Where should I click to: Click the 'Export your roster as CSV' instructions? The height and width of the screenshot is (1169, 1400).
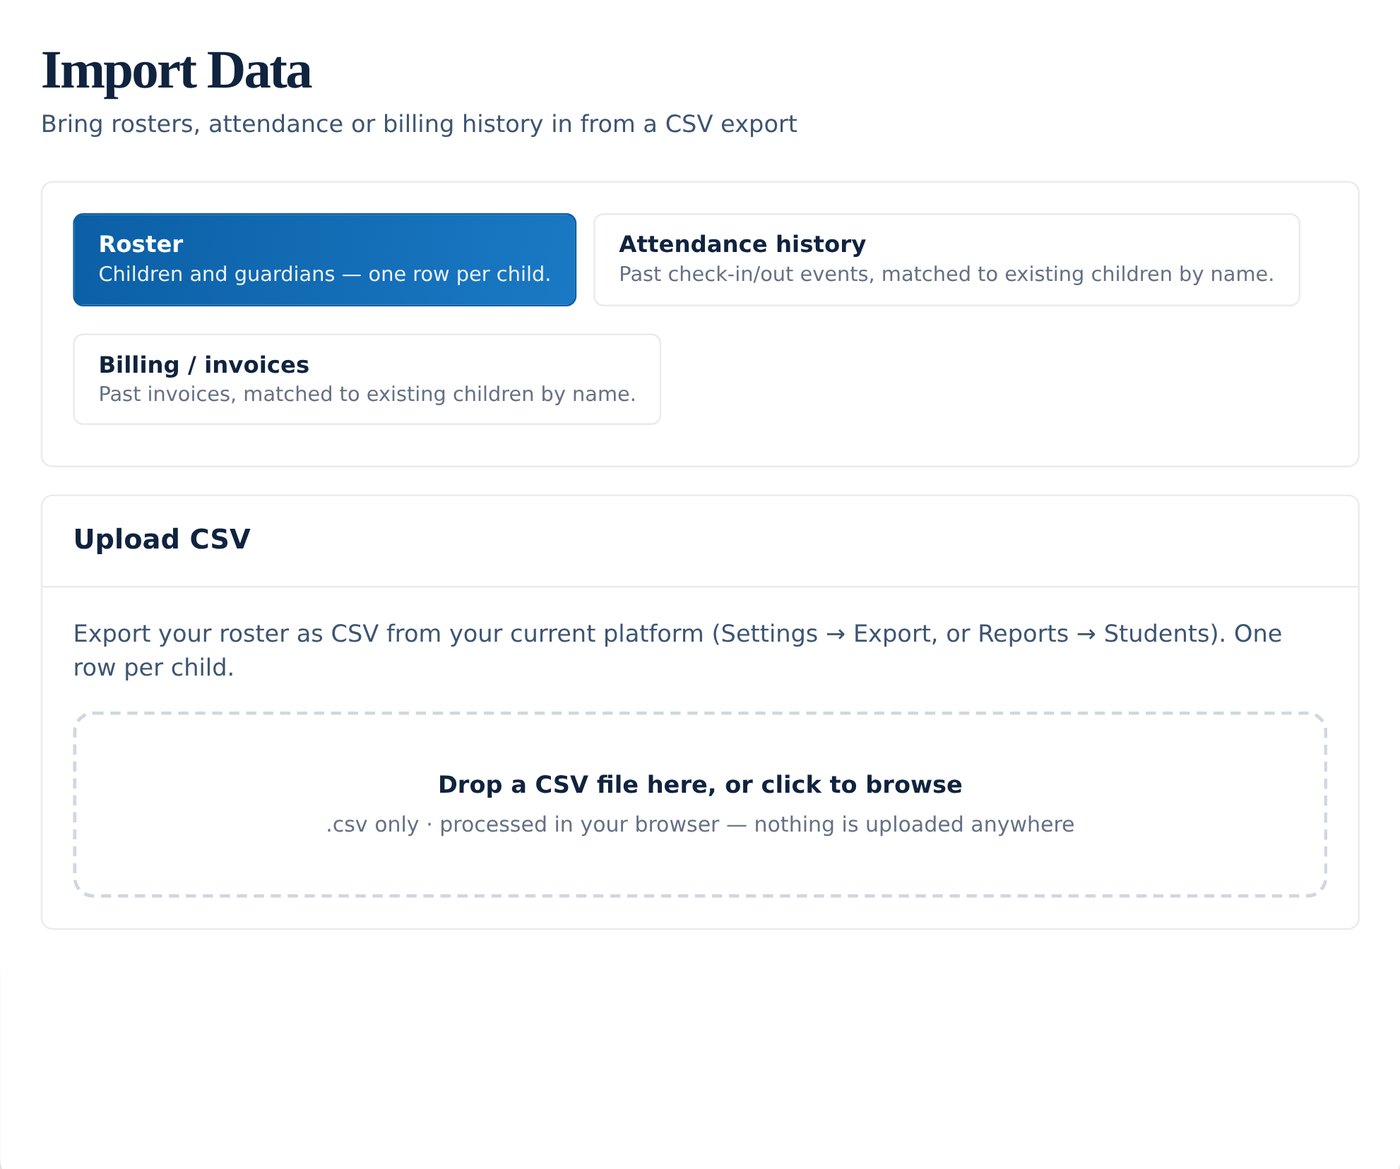(678, 650)
